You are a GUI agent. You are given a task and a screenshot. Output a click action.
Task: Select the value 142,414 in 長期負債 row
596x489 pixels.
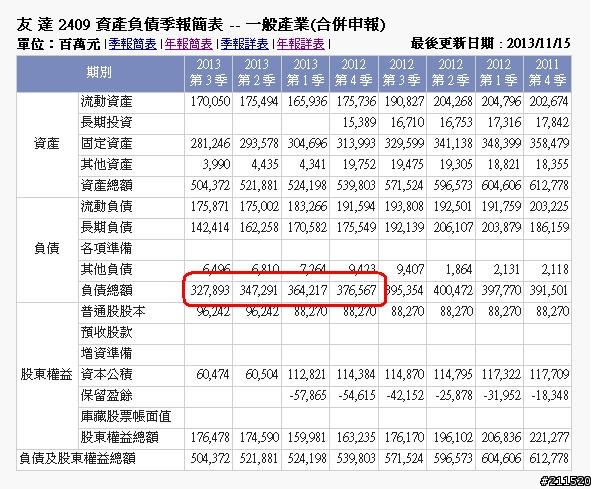point(210,228)
